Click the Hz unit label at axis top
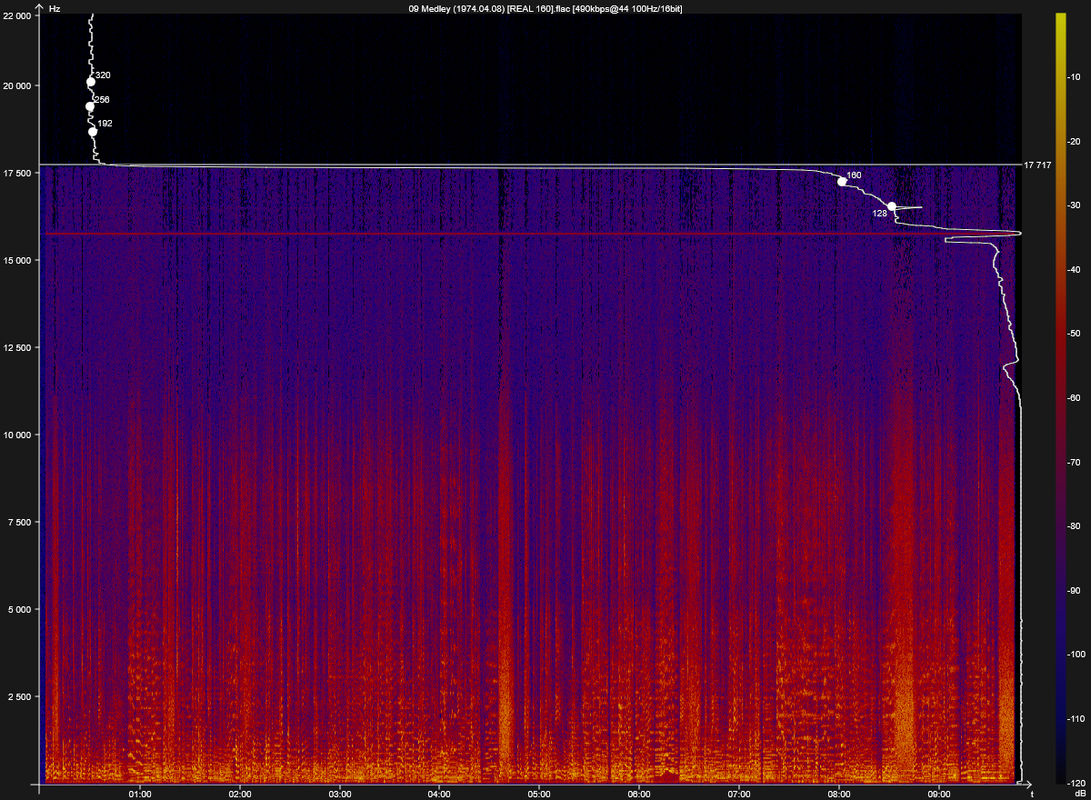This screenshot has width=1091, height=800. coord(55,8)
